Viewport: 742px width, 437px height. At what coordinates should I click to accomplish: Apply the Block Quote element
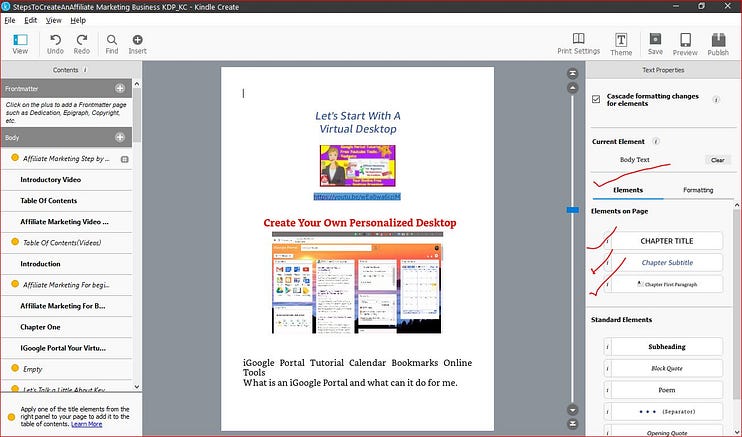coord(666,368)
